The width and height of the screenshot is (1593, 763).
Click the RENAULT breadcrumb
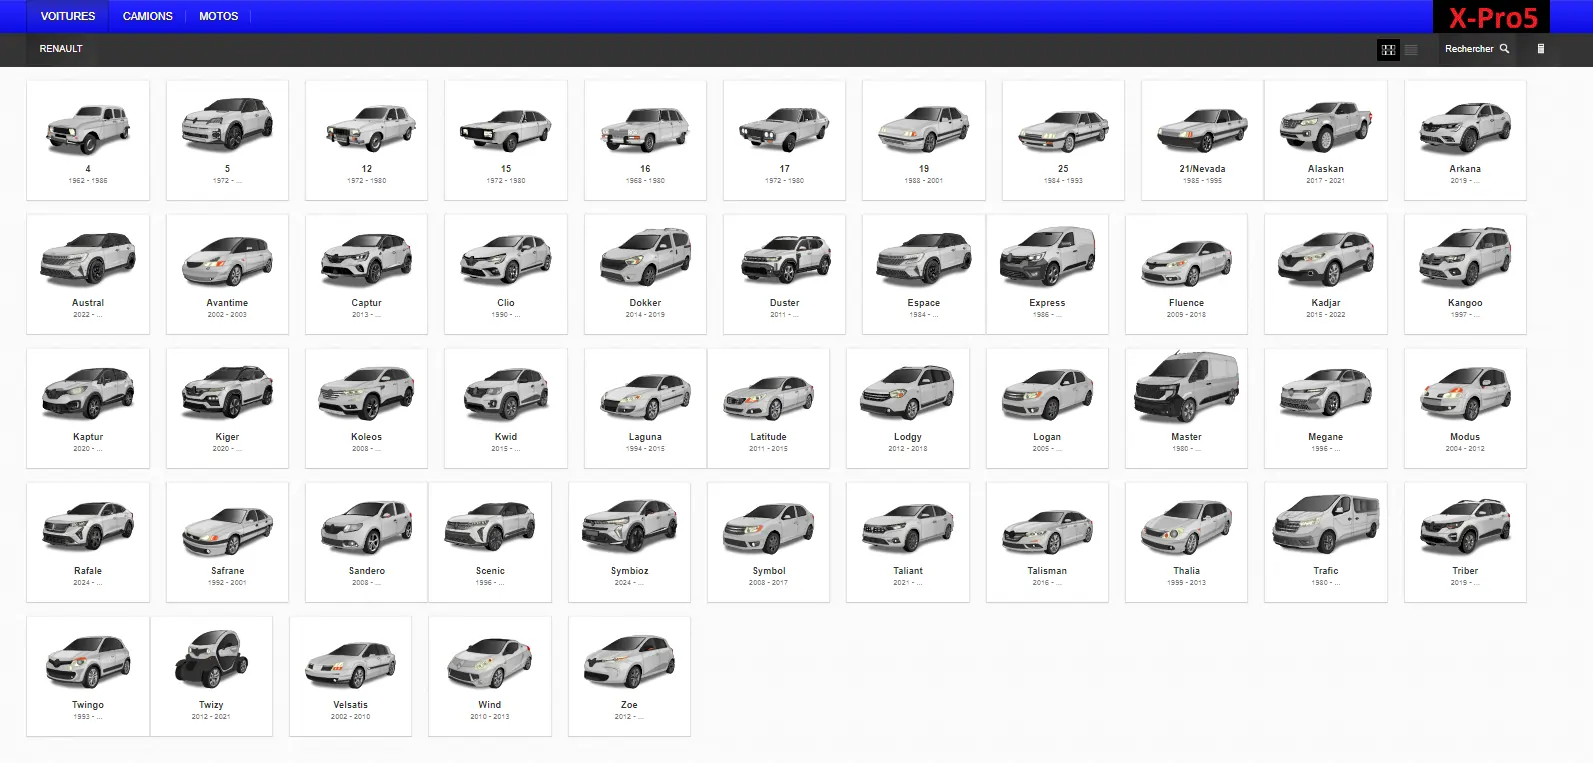point(61,48)
